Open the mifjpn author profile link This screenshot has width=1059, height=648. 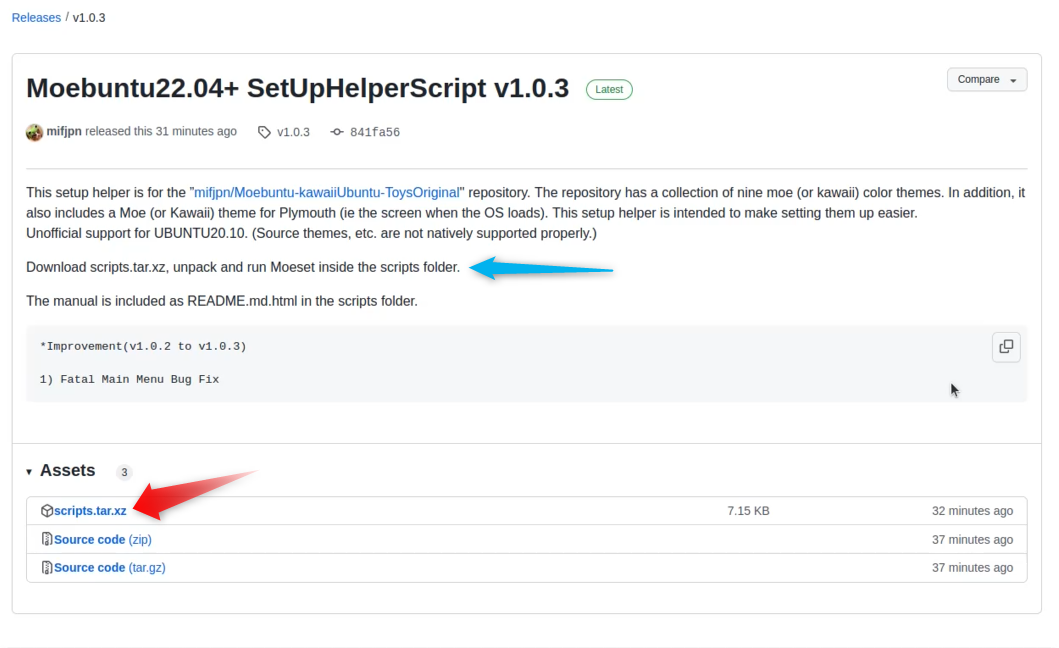pyautogui.click(x=64, y=131)
